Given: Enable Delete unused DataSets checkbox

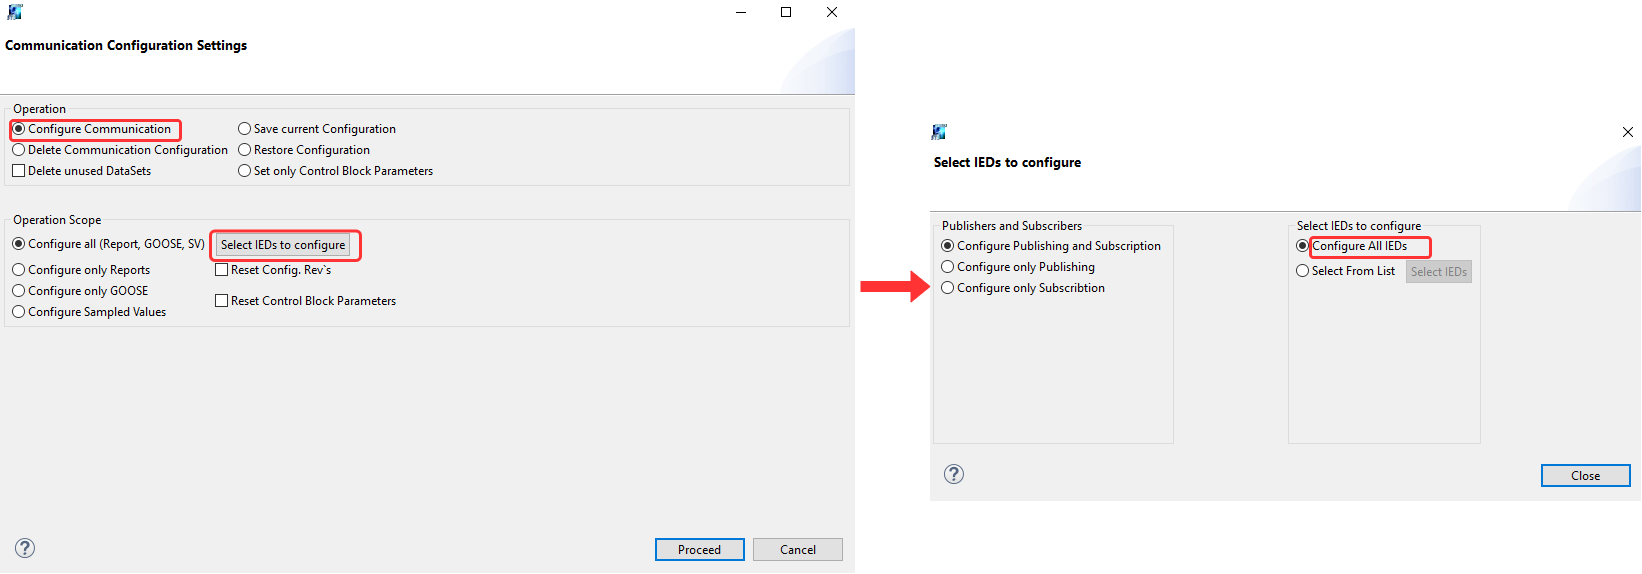Looking at the screenshot, I should (19, 171).
